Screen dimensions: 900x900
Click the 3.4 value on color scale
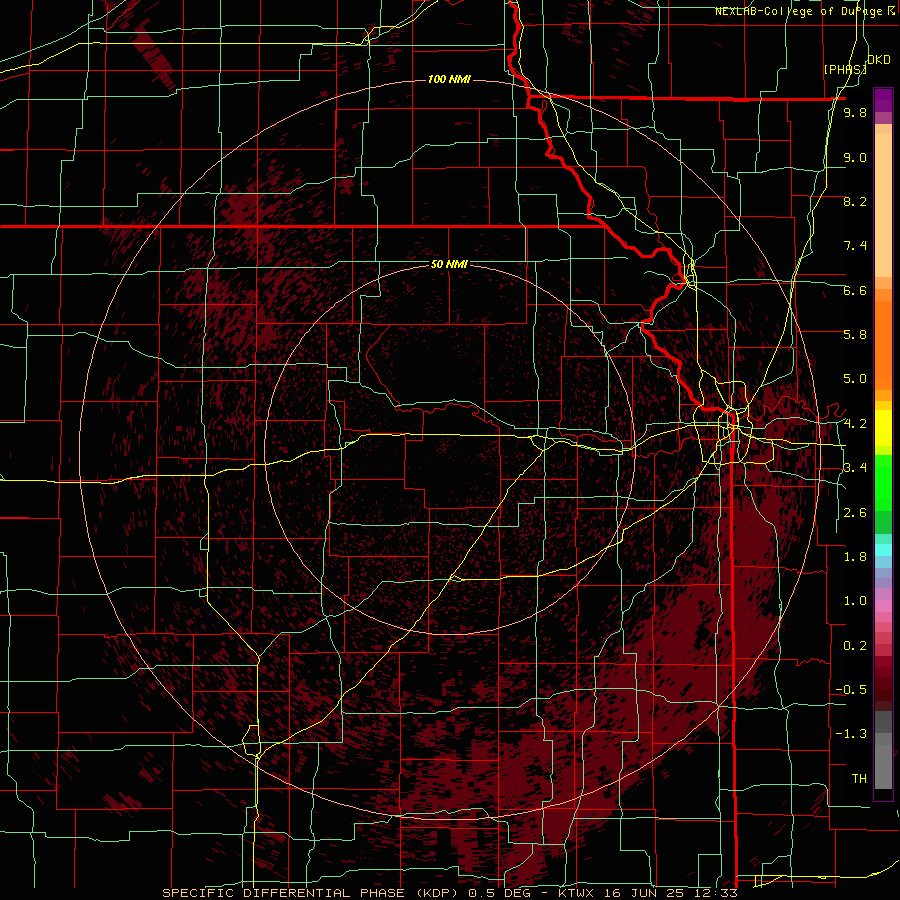click(855, 468)
